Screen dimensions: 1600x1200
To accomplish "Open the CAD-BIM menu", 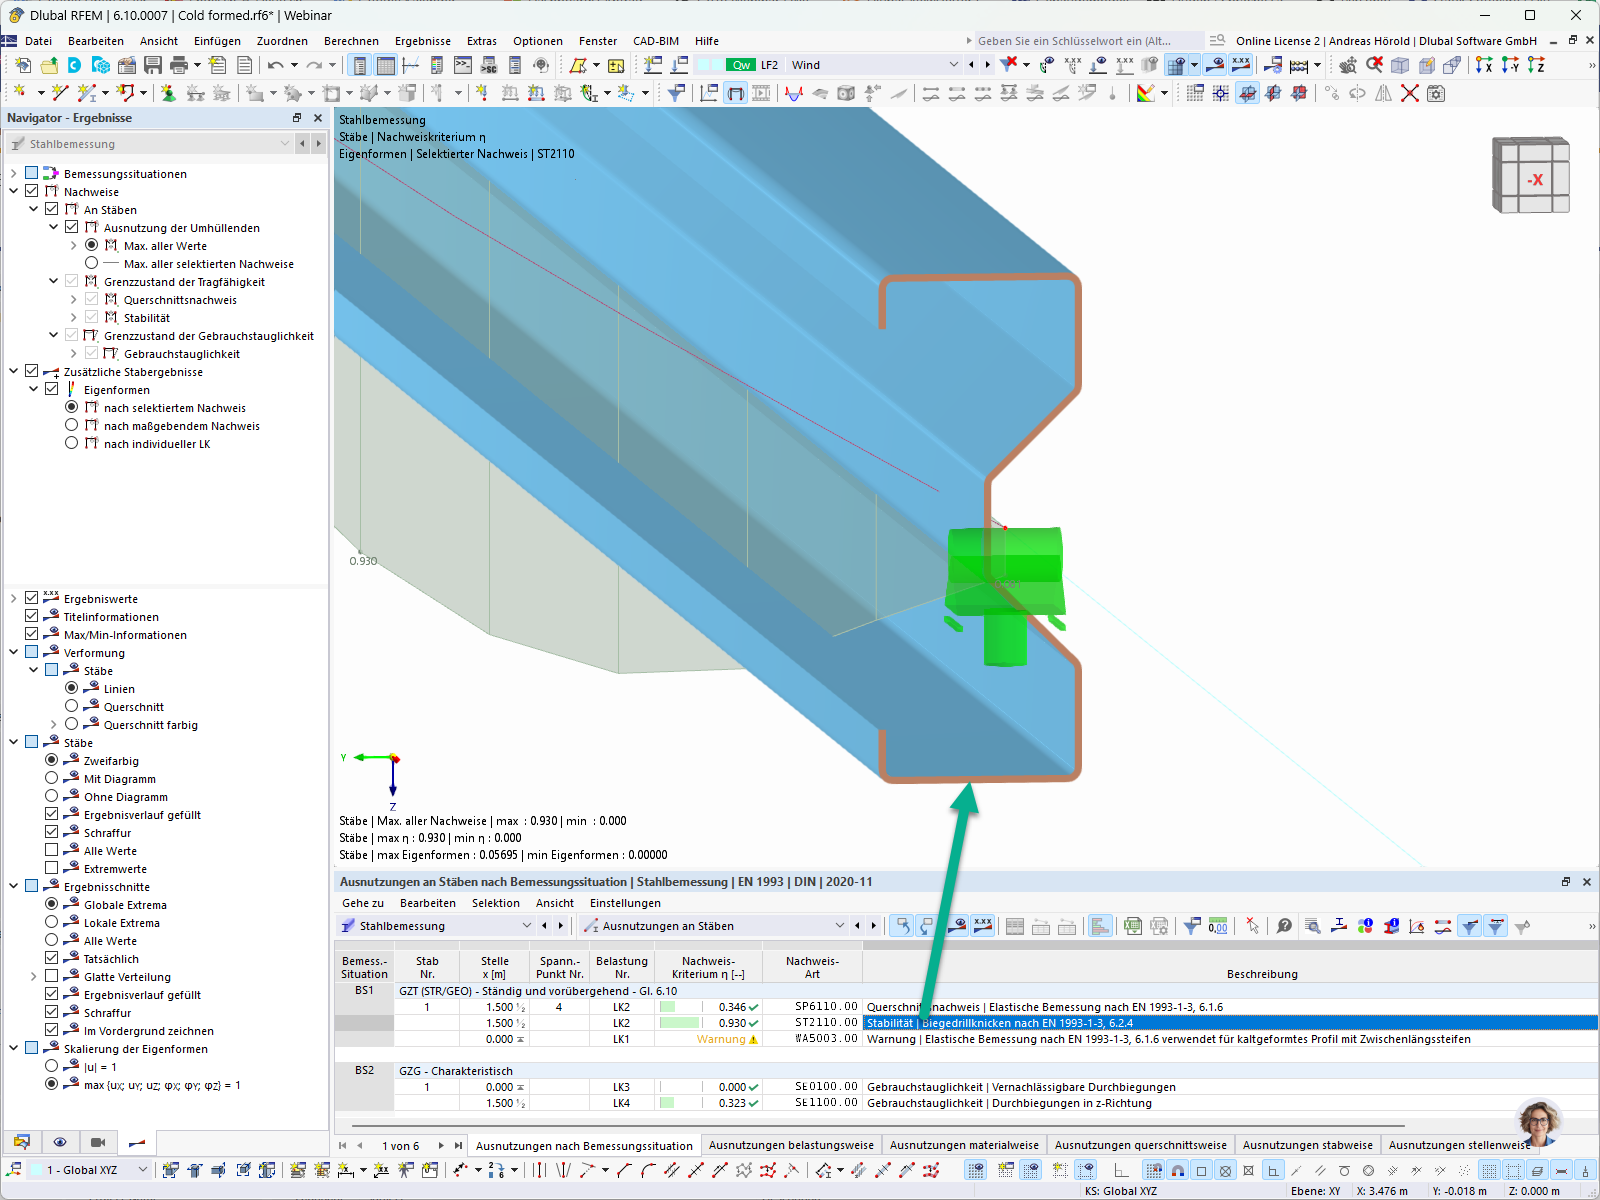I will [656, 41].
